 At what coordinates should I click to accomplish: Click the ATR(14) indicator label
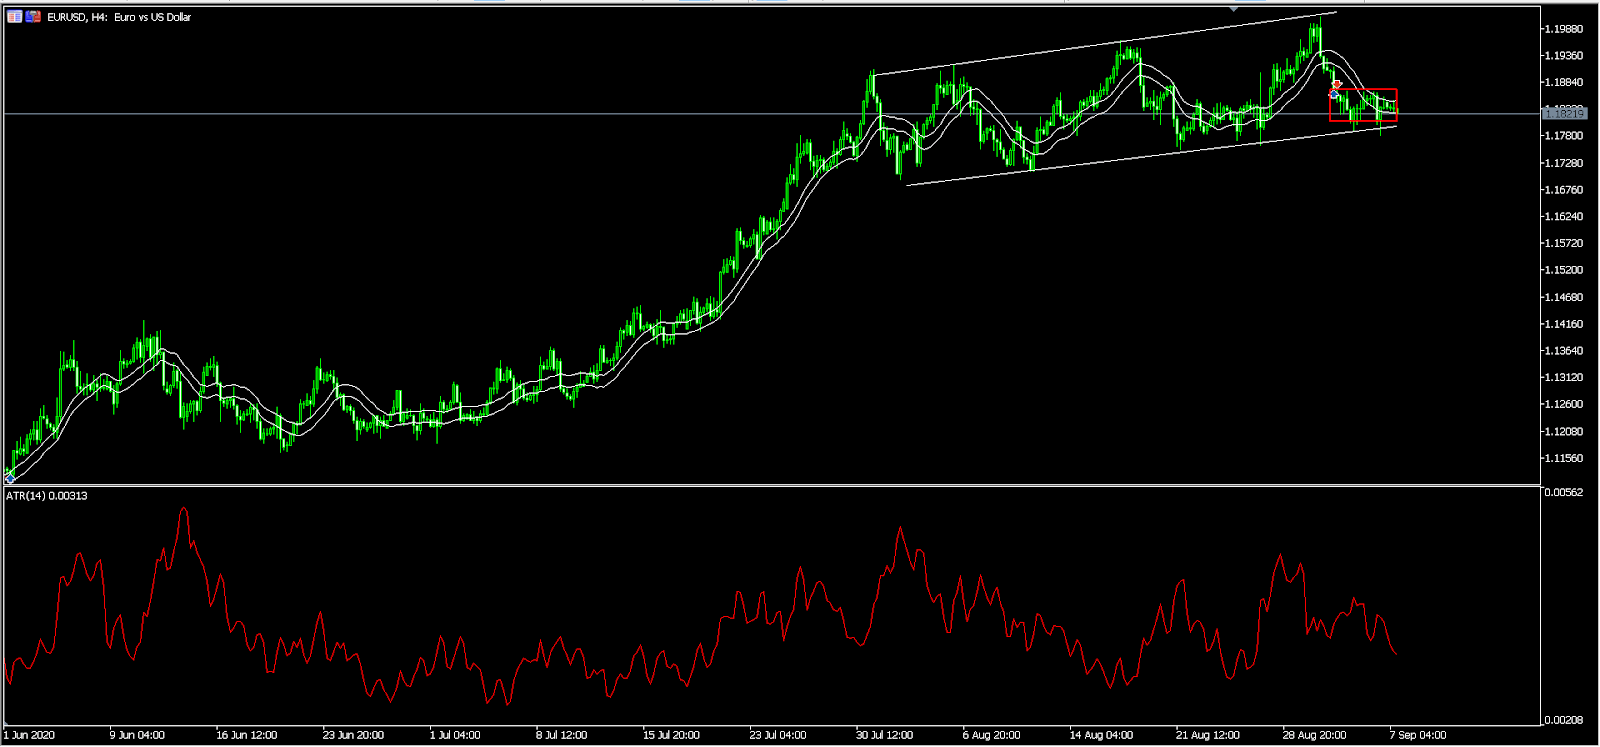click(46, 496)
